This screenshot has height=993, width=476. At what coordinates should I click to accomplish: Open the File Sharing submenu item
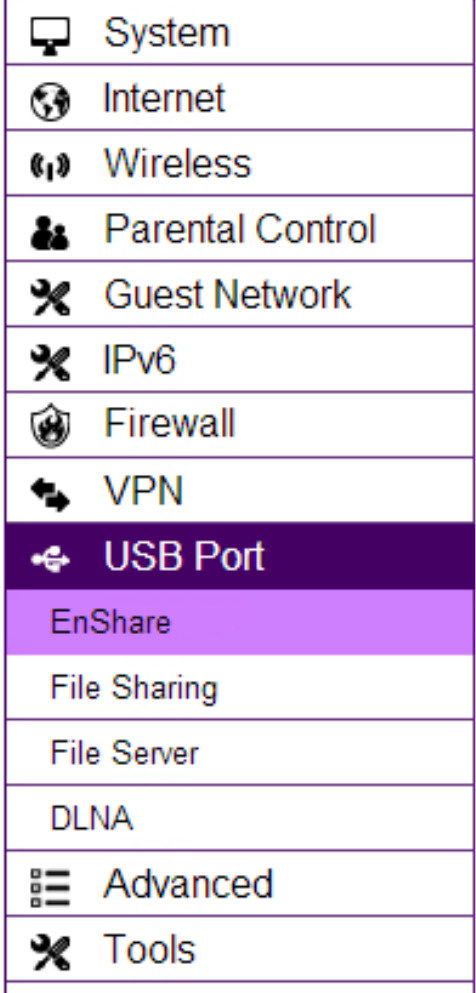[240, 688]
